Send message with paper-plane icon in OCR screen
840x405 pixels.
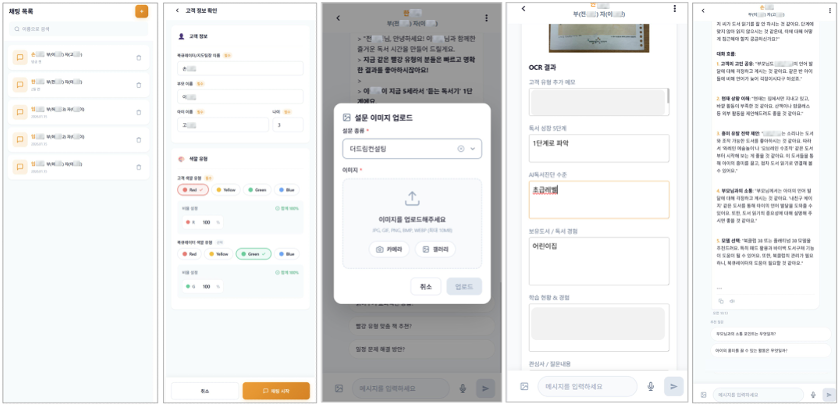pyautogui.click(x=673, y=386)
